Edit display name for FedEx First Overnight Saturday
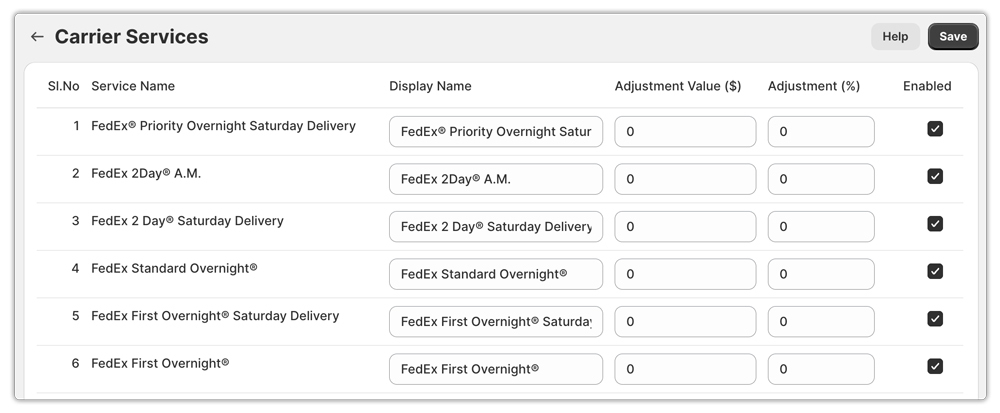The width and height of the screenshot is (1000, 413). click(496, 322)
